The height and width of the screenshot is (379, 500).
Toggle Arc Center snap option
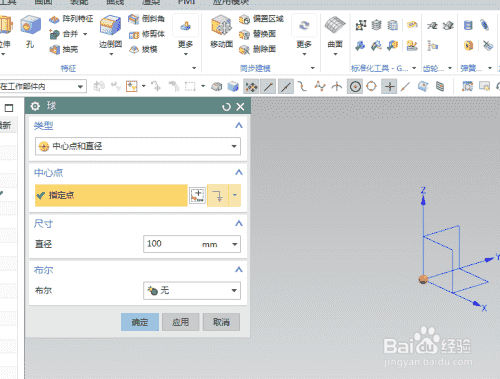click(x=355, y=87)
